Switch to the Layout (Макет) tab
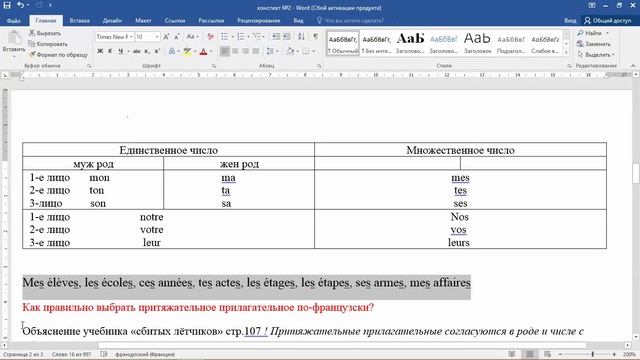 [x=143, y=20]
